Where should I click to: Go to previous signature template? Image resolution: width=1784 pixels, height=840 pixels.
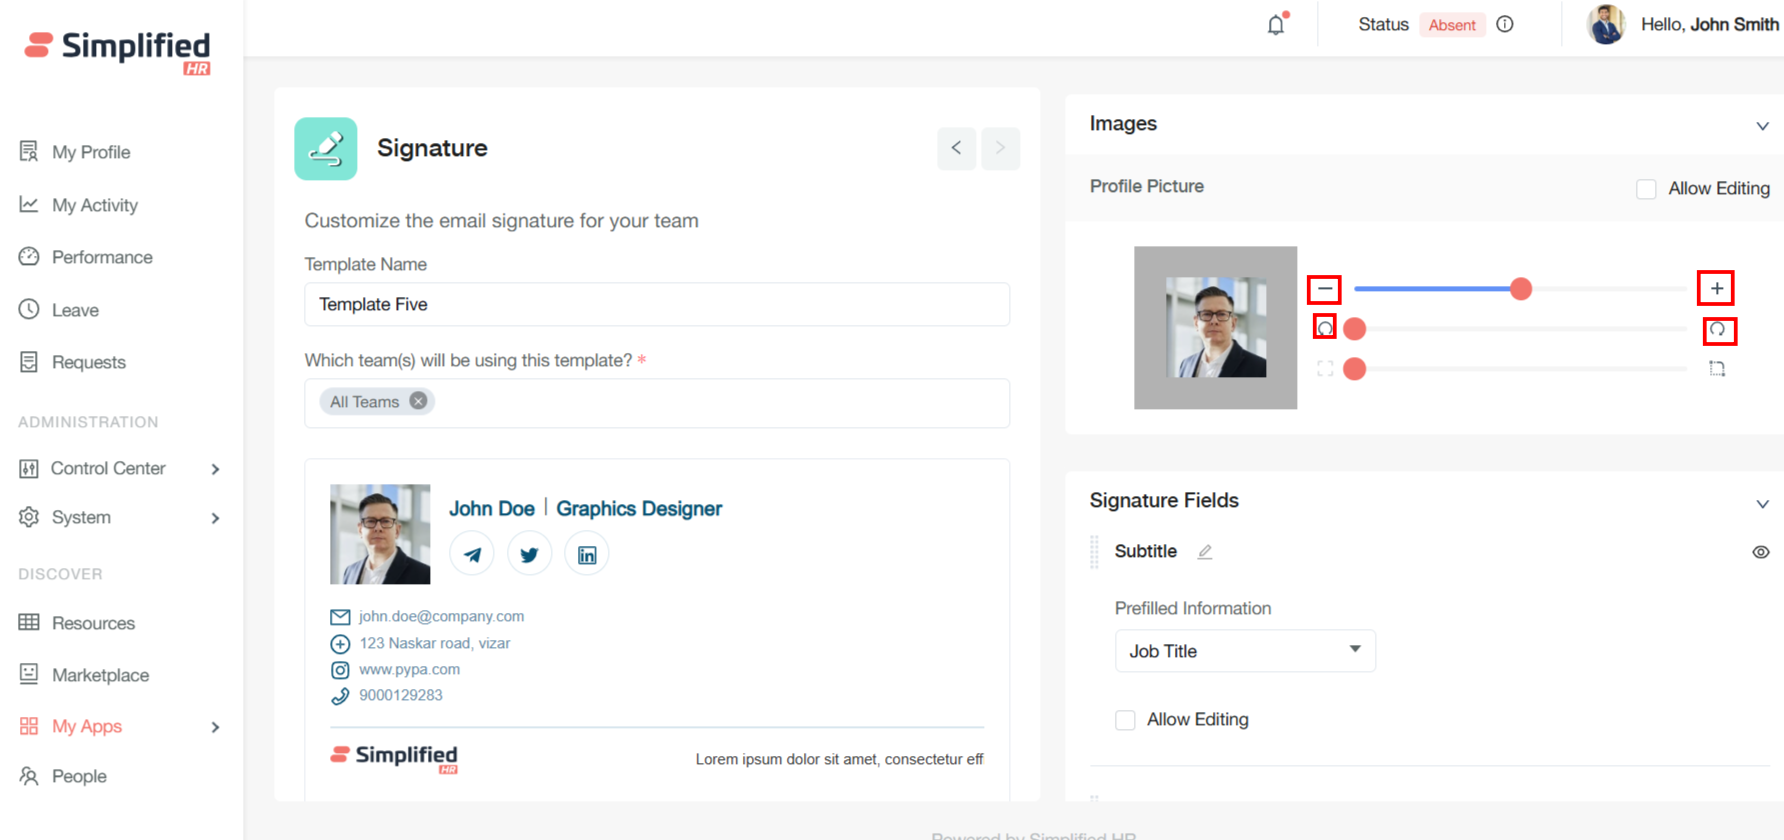[956, 148]
